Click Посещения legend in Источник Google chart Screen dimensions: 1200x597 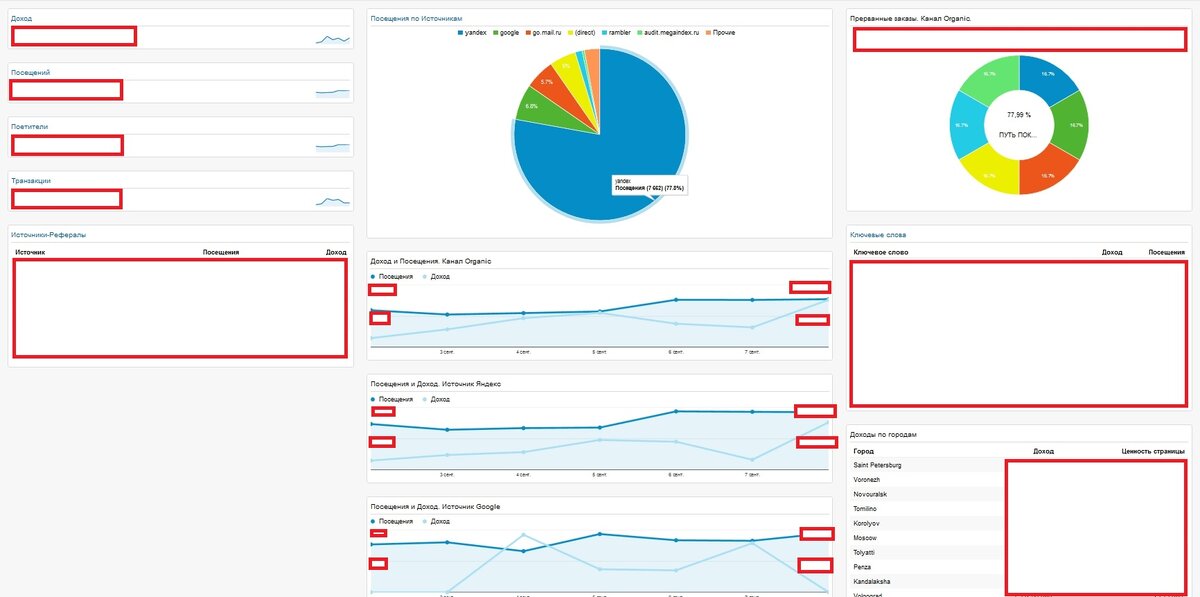pyautogui.click(x=393, y=521)
